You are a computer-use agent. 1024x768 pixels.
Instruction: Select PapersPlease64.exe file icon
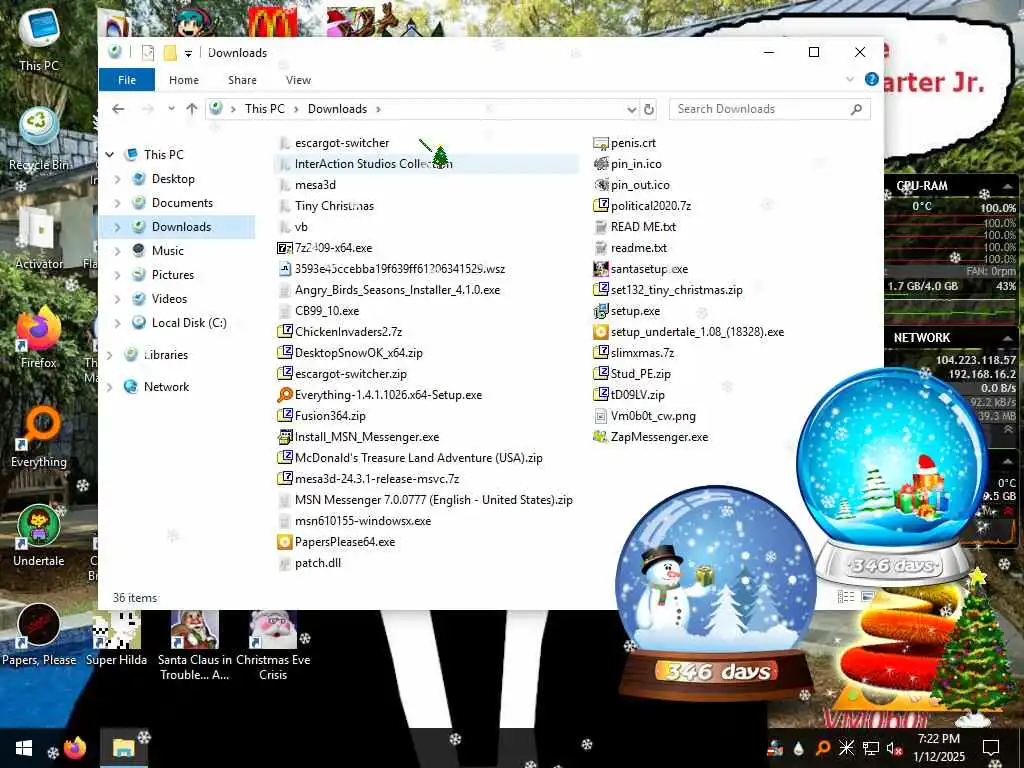click(285, 542)
